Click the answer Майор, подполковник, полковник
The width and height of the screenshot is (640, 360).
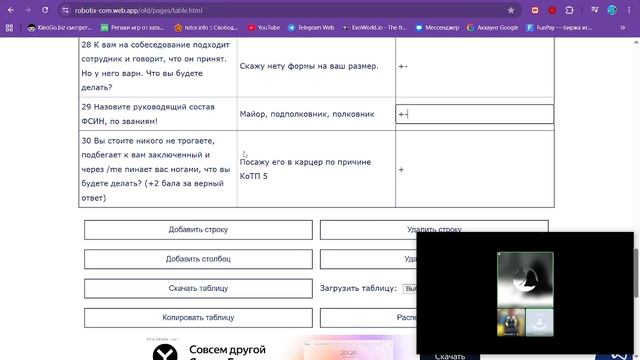[x=307, y=114]
